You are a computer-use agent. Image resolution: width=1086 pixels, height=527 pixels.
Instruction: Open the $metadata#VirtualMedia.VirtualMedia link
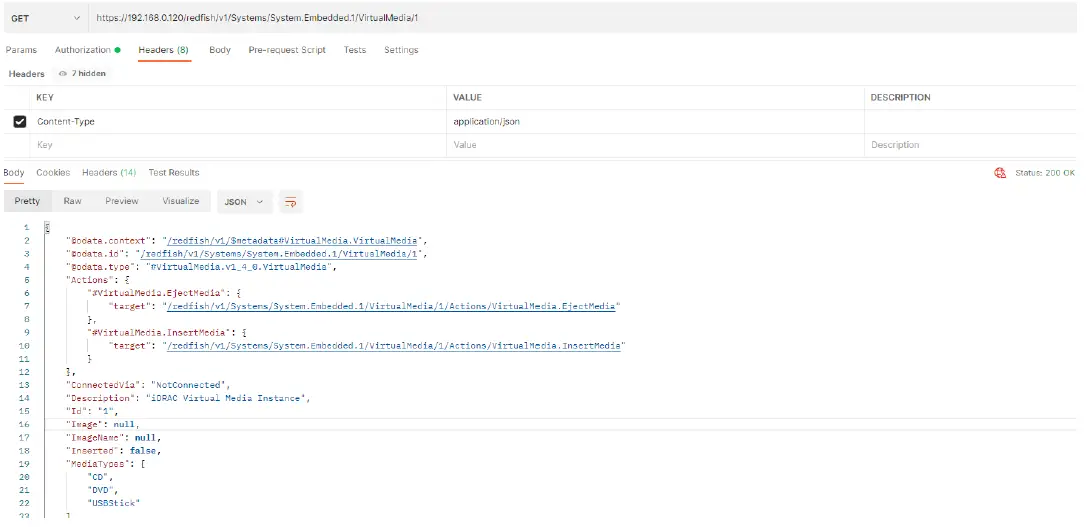coord(293,241)
